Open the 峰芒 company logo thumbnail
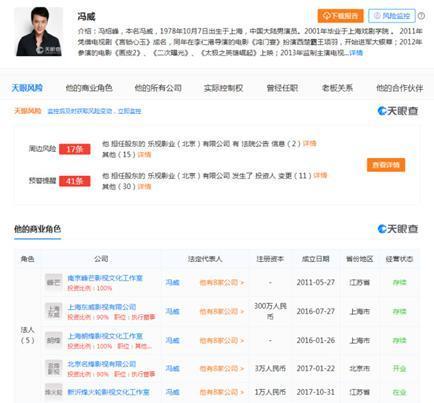Image resolution: width=434 pixels, height=403 pixels. tap(54, 282)
